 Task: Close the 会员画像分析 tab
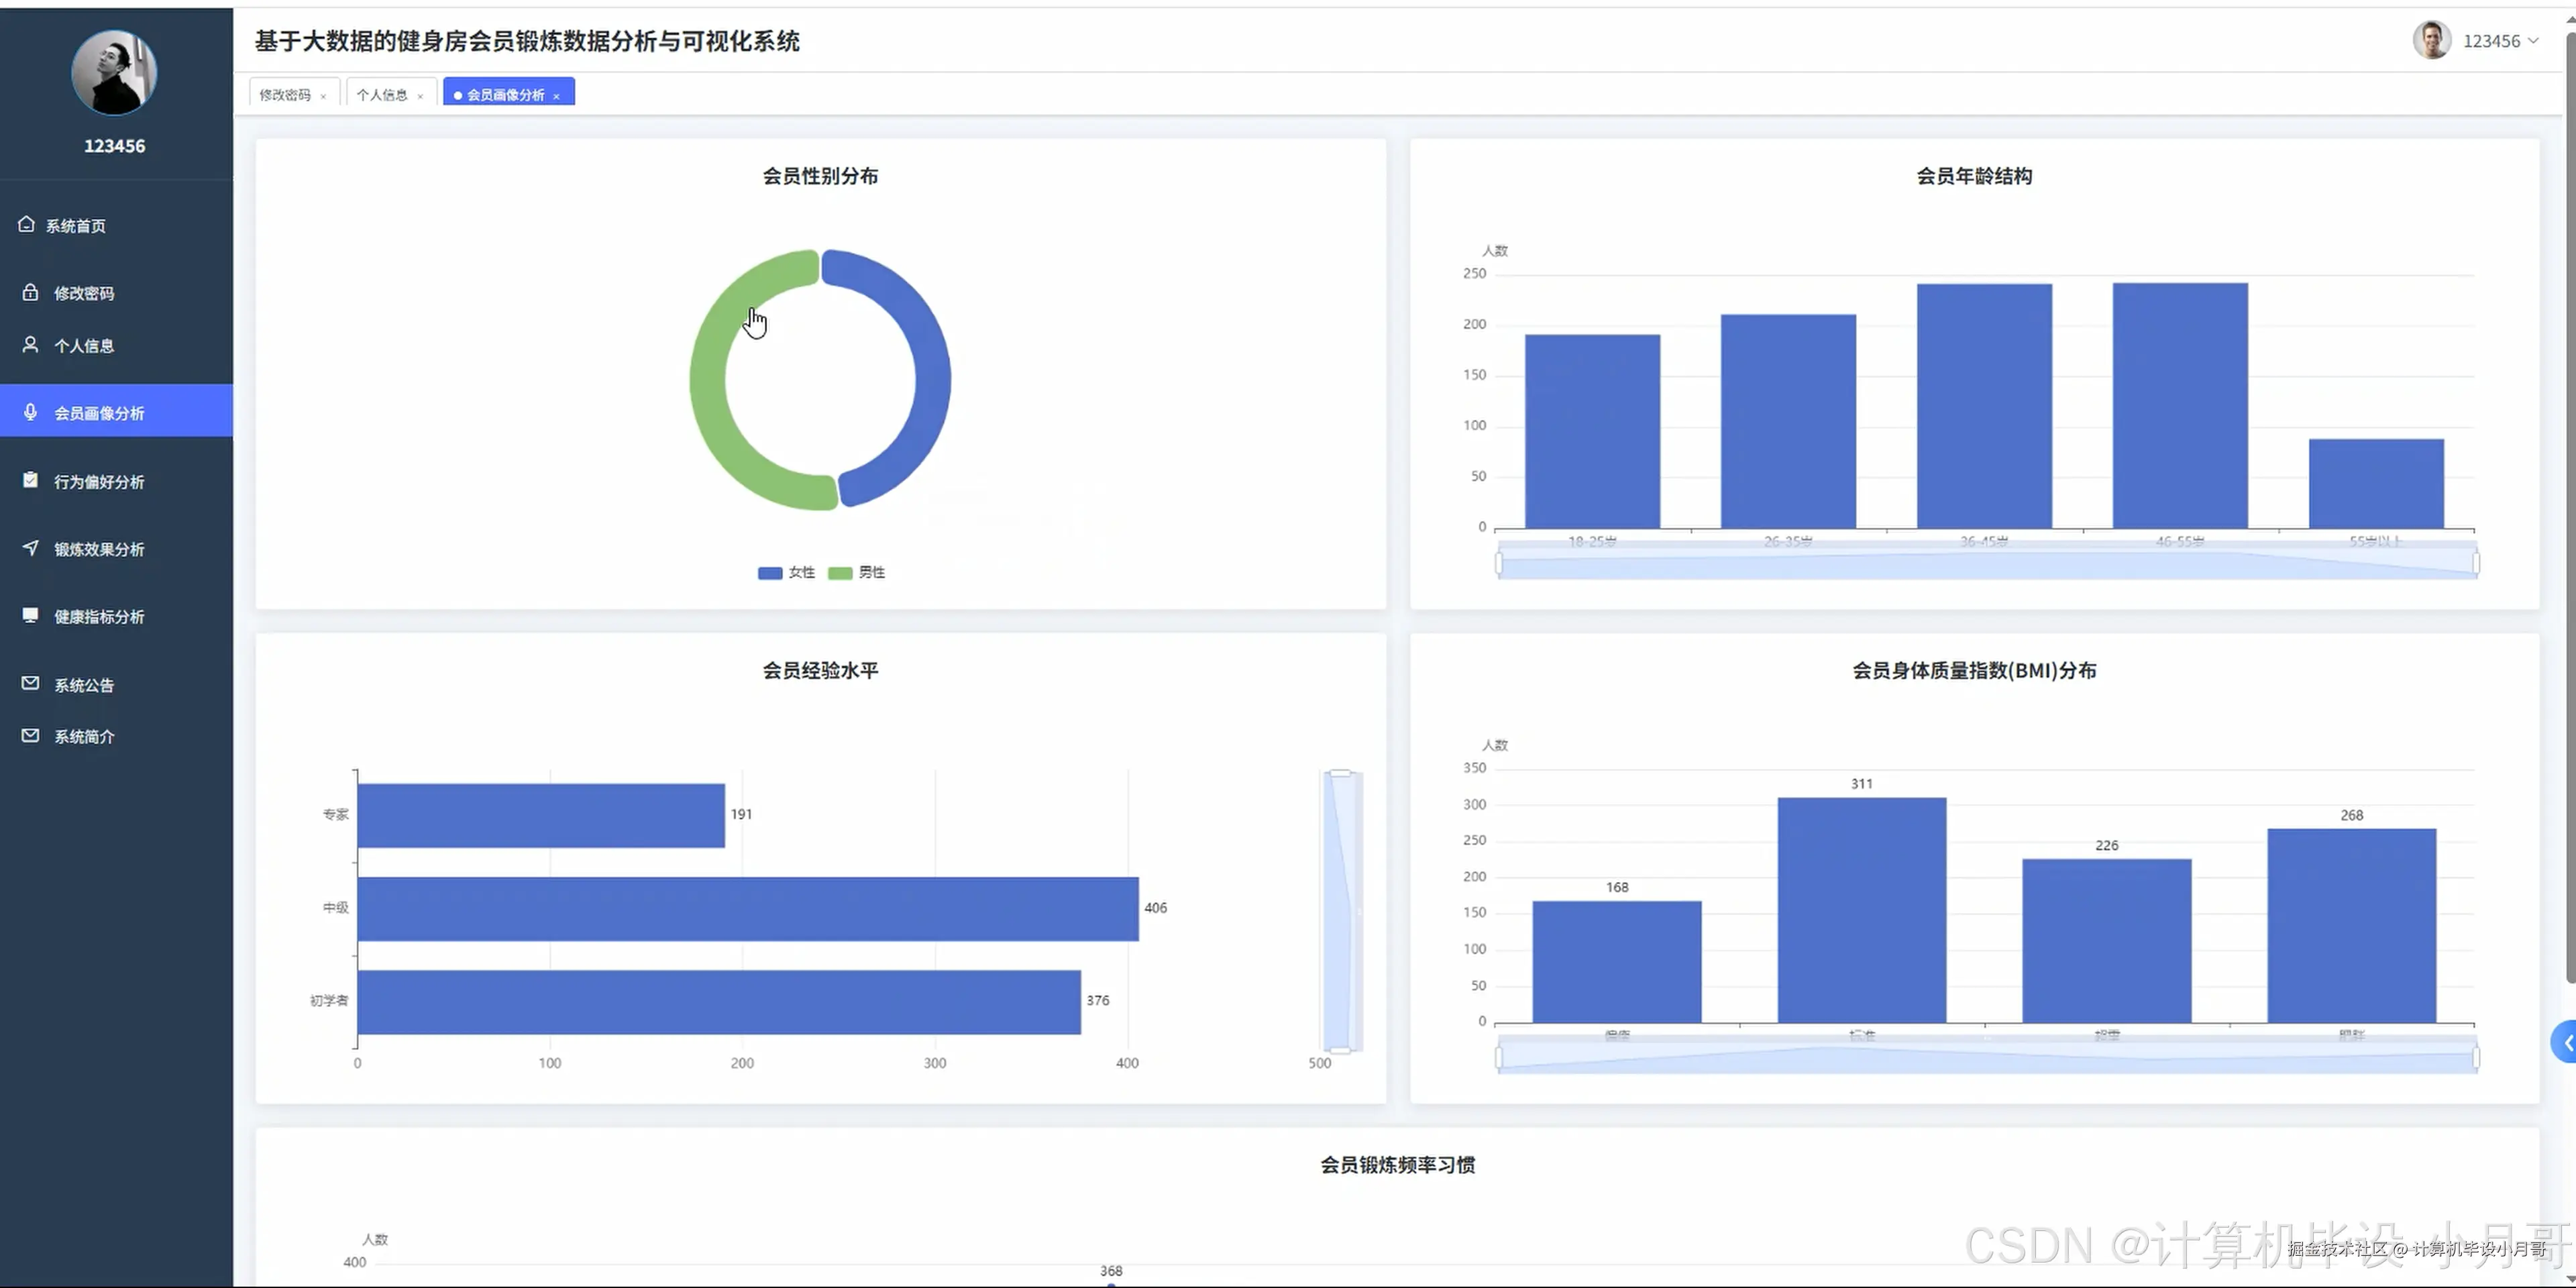[x=556, y=96]
